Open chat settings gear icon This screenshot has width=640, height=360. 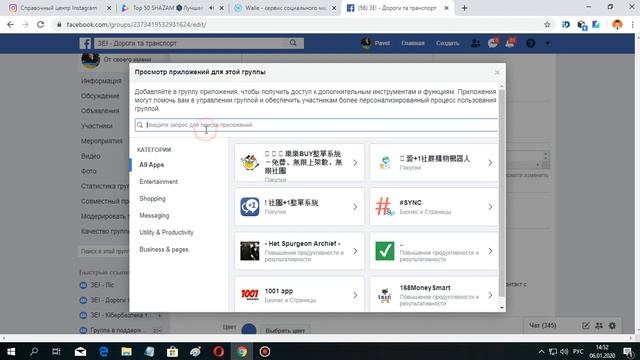tap(612, 325)
